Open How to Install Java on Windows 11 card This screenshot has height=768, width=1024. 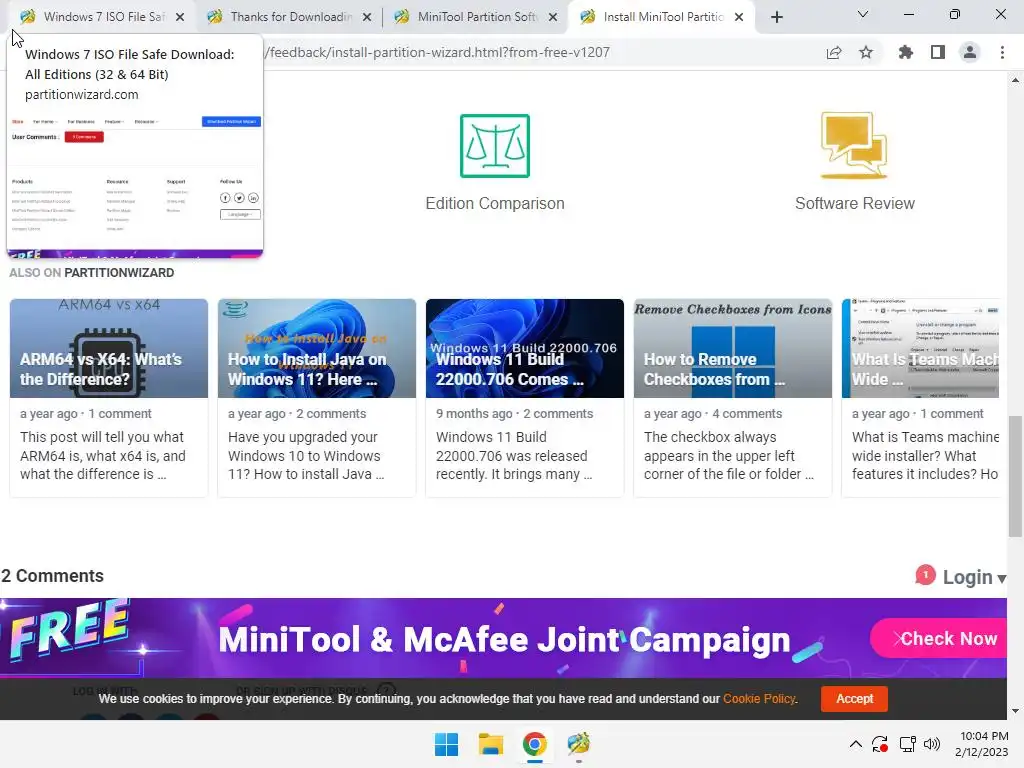point(317,398)
